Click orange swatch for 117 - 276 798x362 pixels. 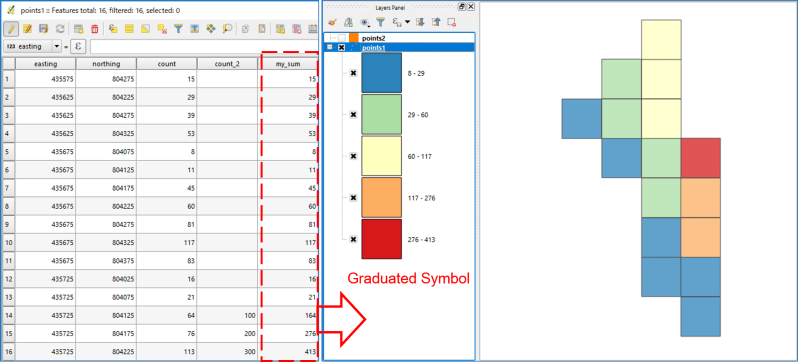pyautogui.click(x=382, y=198)
